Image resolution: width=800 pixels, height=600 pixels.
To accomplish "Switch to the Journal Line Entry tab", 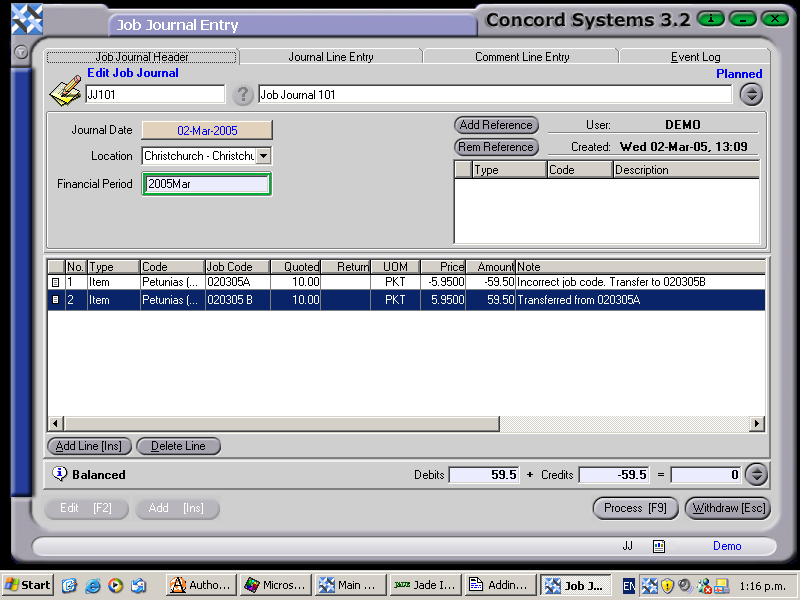I will [x=330, y=57].
